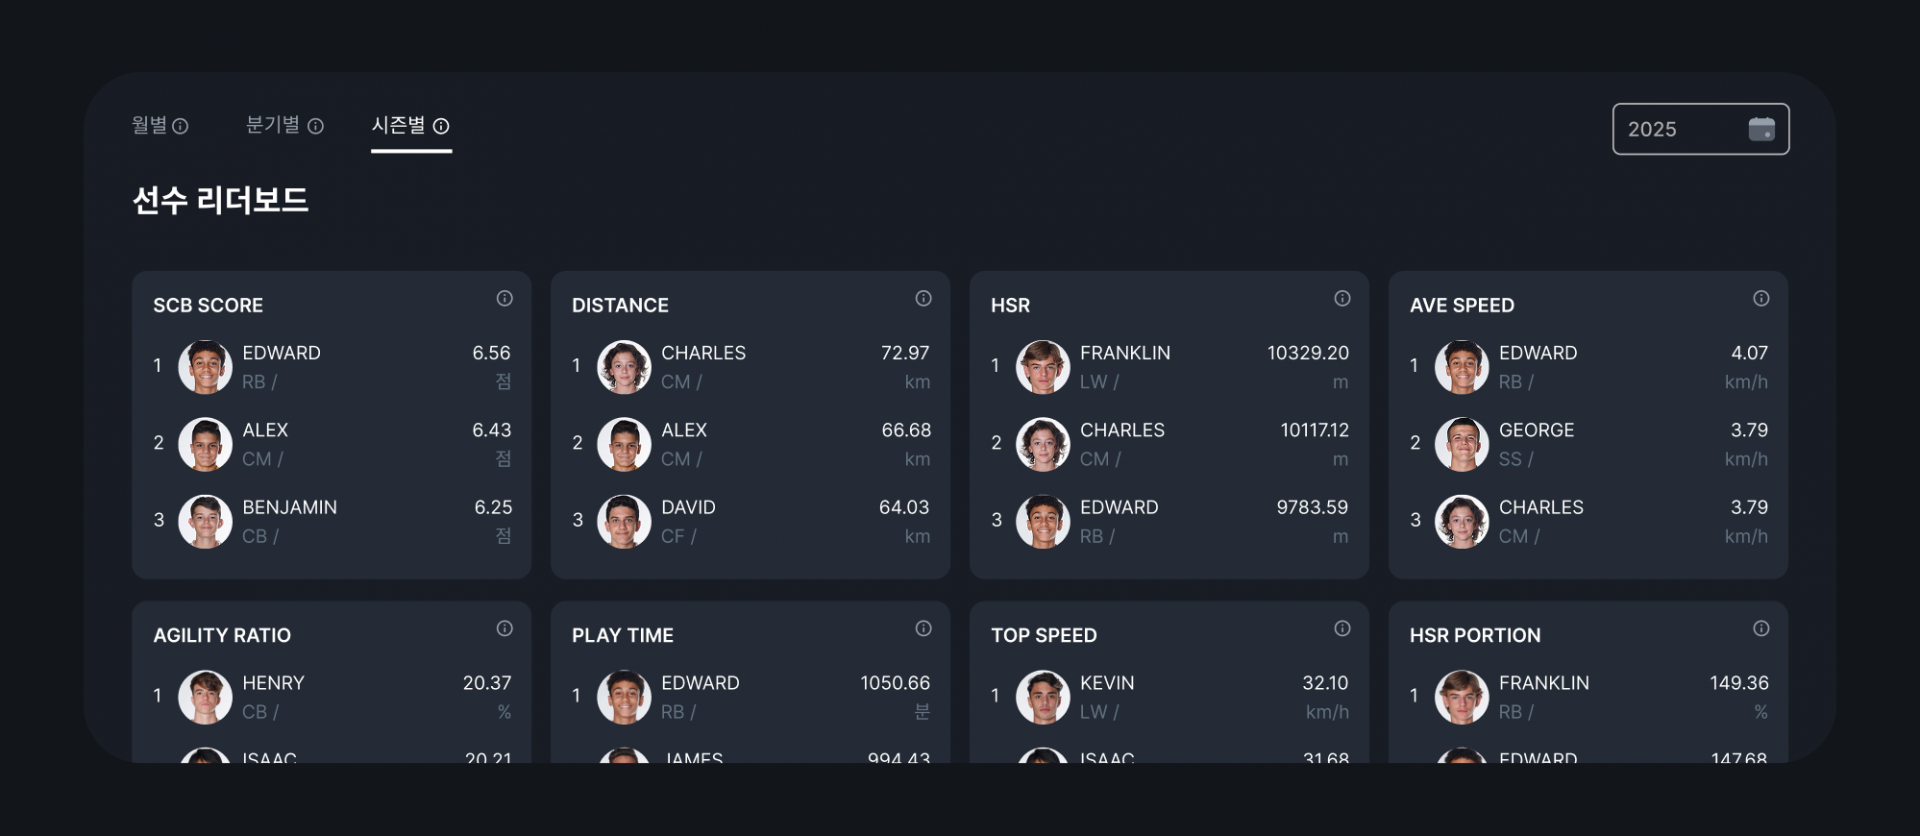
Task: Switch to the 분기별 tab
Action: point(285,125)
